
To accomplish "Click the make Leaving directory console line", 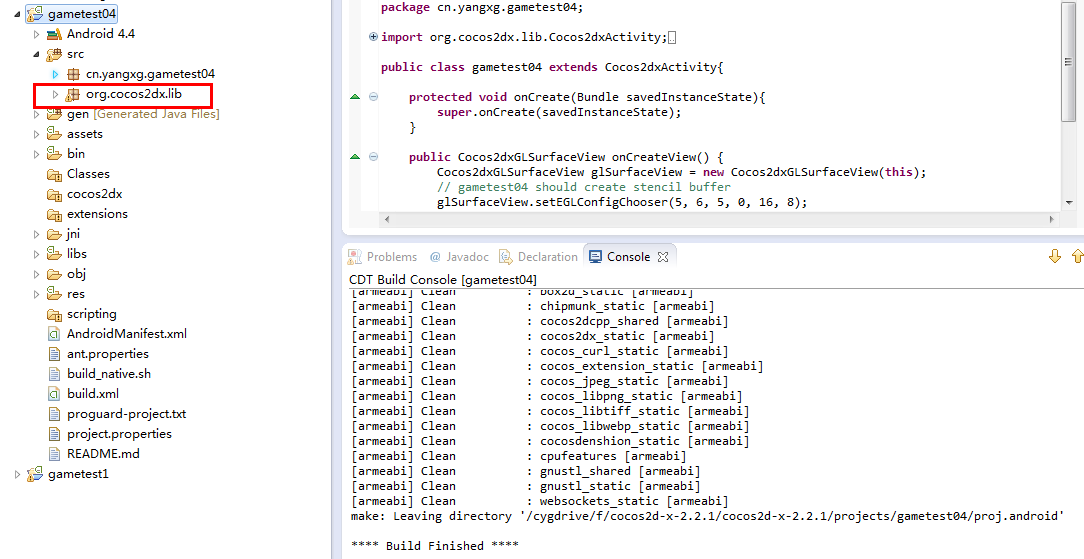I will 707,516.
